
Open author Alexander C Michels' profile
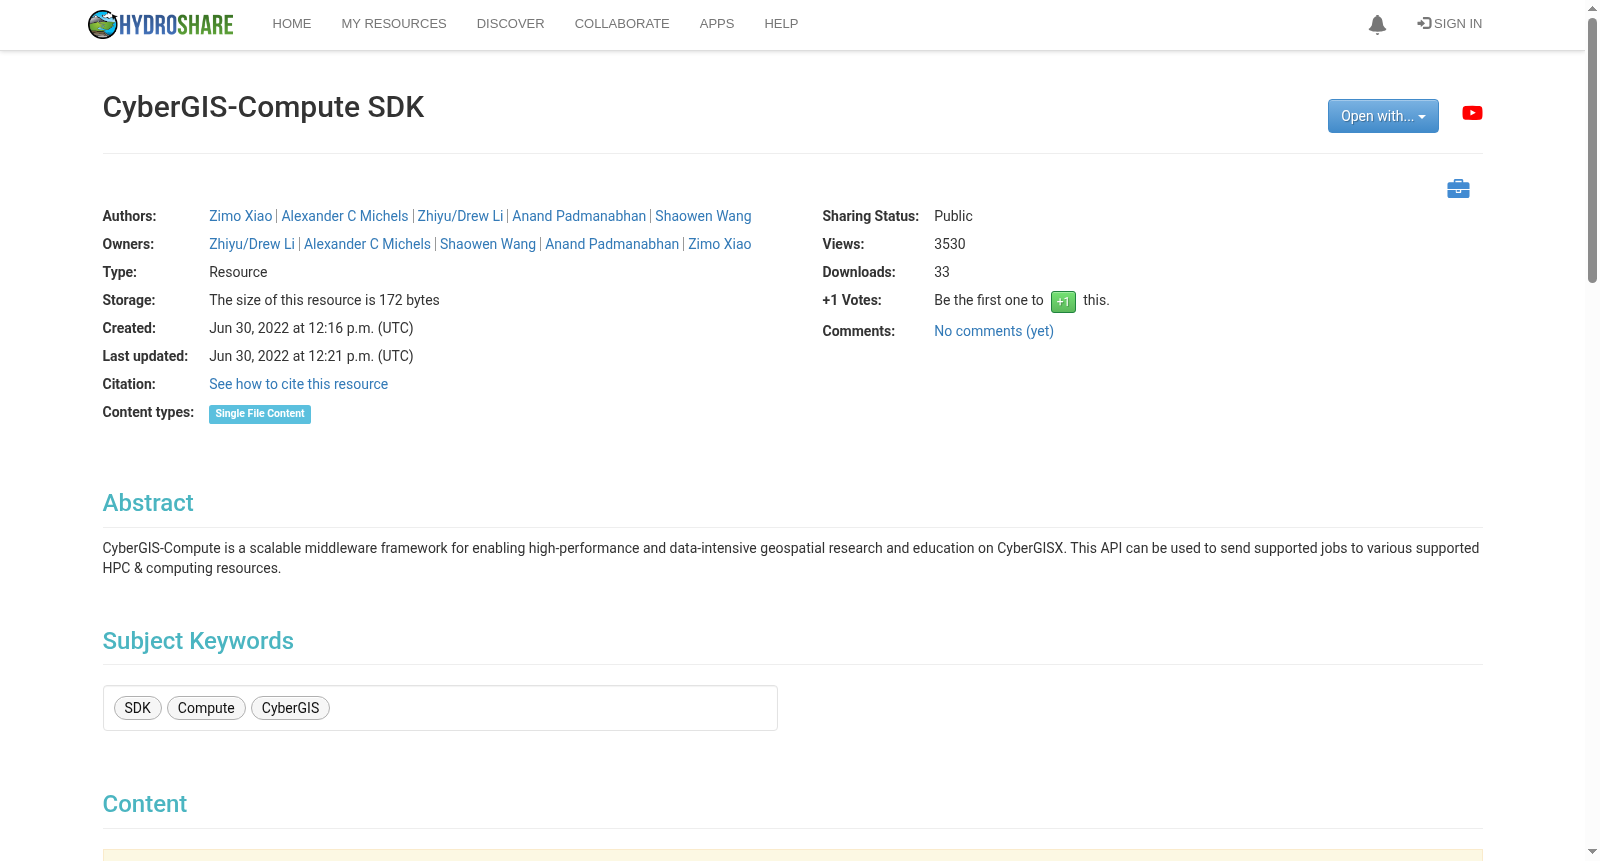click(345, 216)
